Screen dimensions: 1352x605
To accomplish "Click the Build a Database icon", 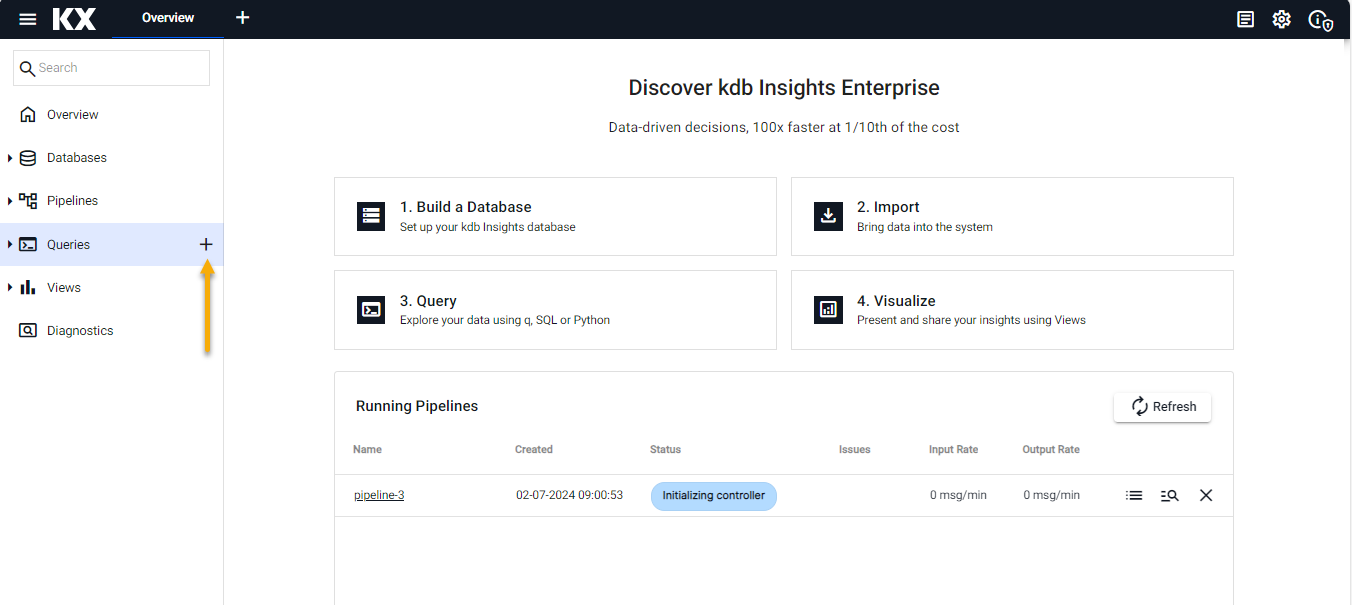I will (372, 216).
